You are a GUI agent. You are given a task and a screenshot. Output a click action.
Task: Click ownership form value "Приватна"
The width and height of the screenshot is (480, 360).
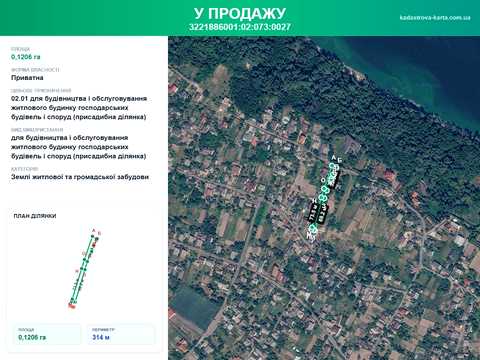pos(27,78)
